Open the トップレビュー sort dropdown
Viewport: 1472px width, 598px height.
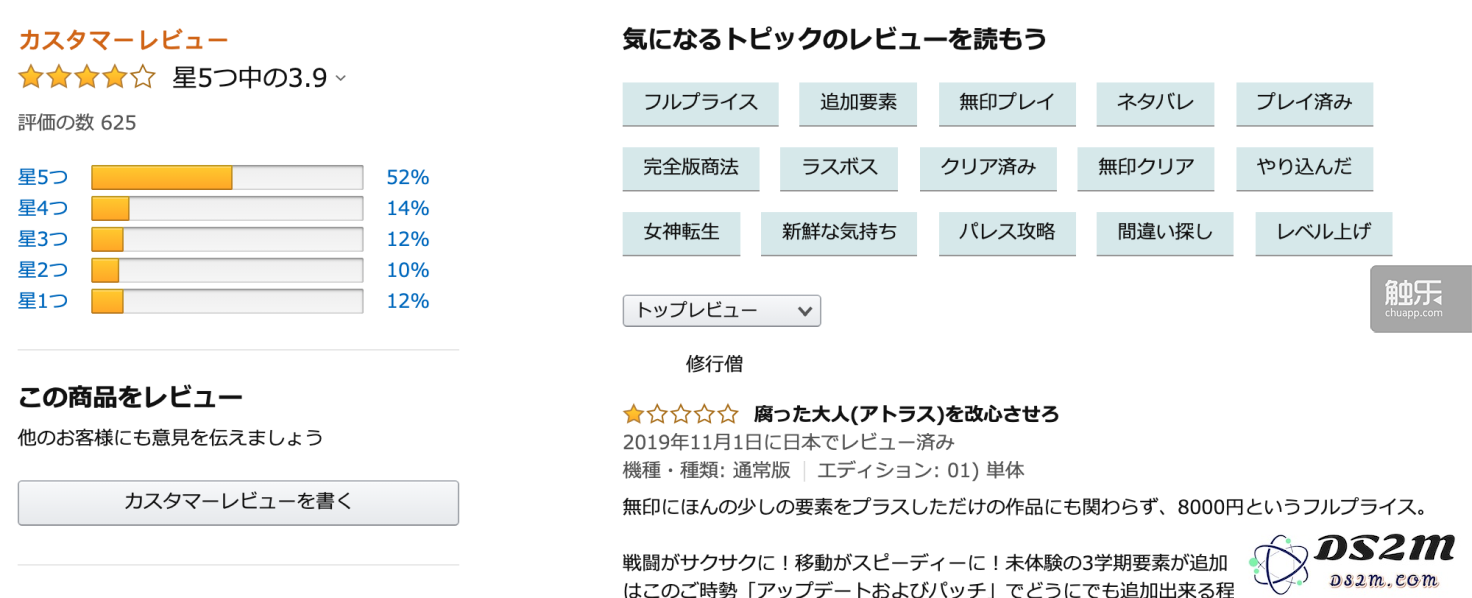[x=721, y=311]
